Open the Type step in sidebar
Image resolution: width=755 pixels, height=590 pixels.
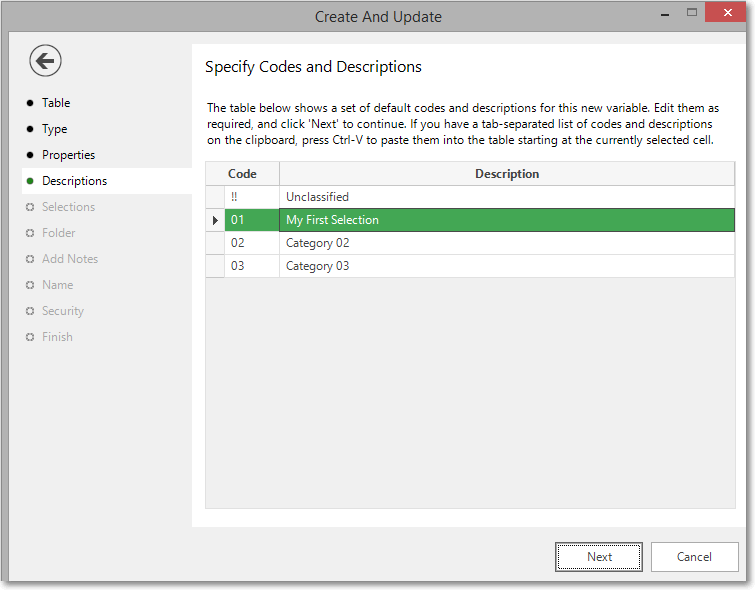(54, 129)
